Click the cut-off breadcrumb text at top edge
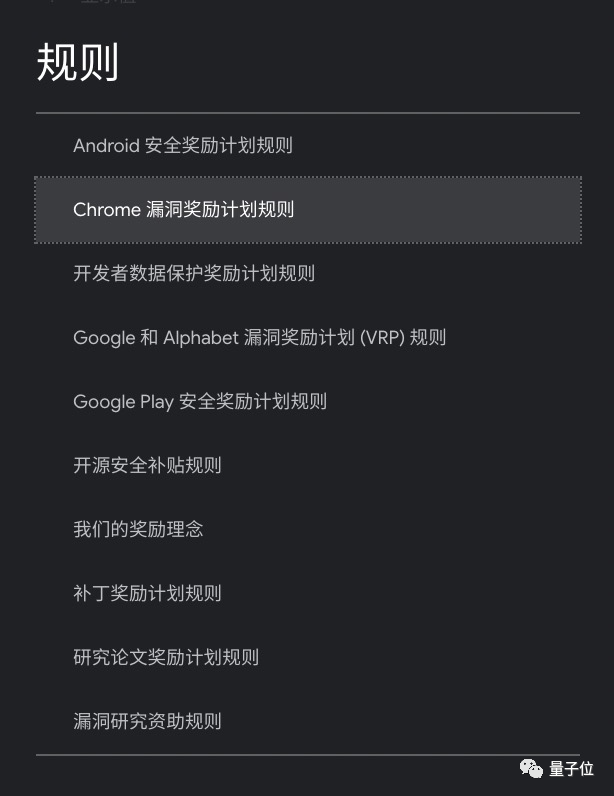Image resolution: width=614 pixels, height=796 pixels. (110, 3)
